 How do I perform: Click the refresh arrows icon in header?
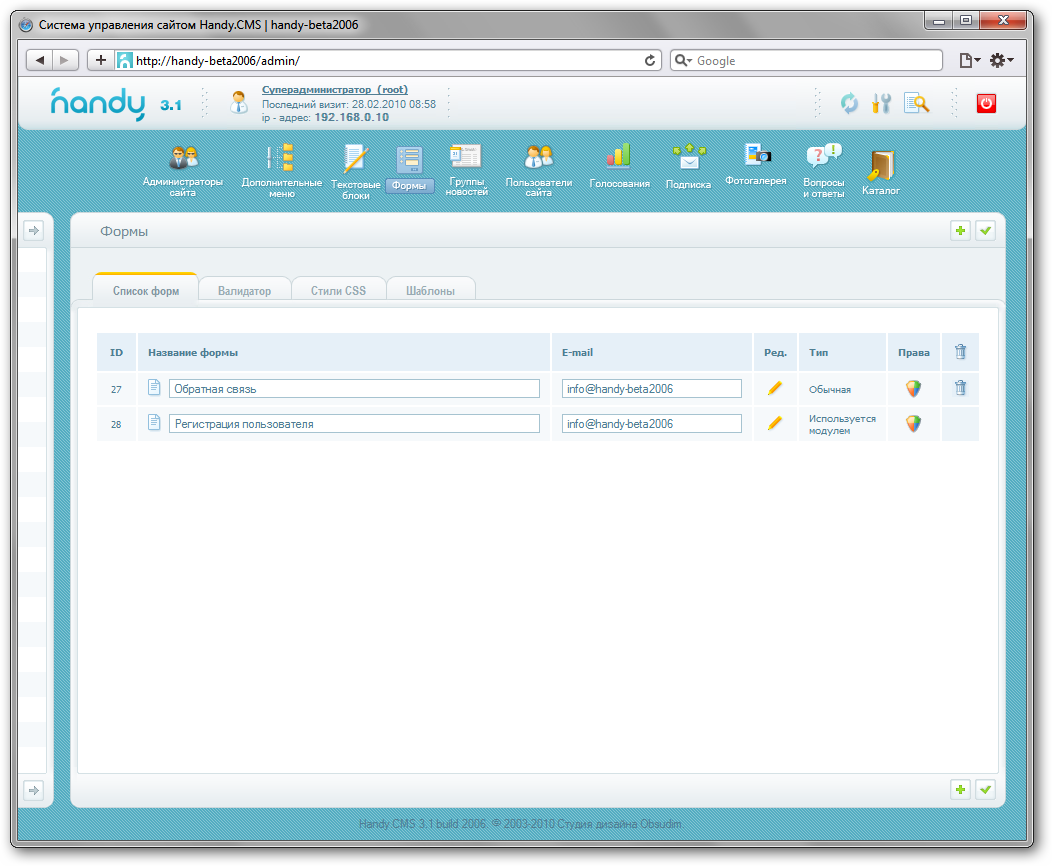click(x=849, y=103)
